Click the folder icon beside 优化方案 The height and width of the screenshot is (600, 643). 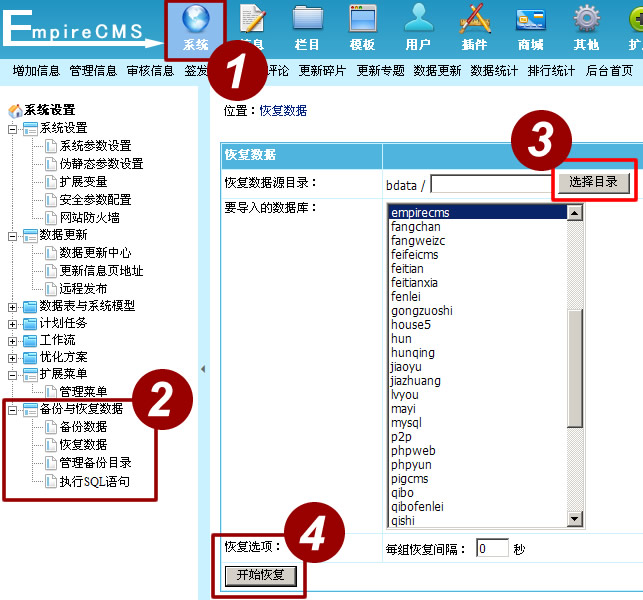30,358
